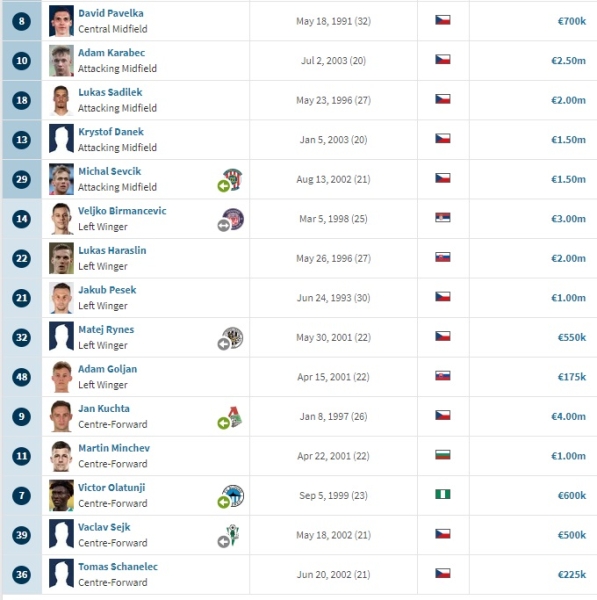
Task: Open Tomas Schanelec's player name link
Action: click(118, 567)
